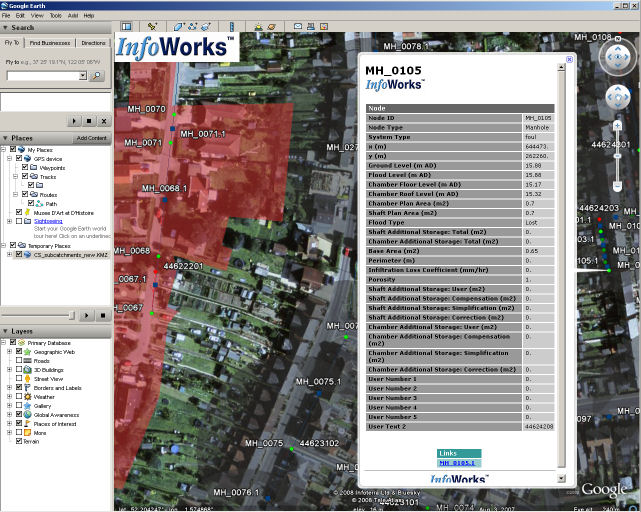Click the Add Path toolbar icon

point(193,27)
